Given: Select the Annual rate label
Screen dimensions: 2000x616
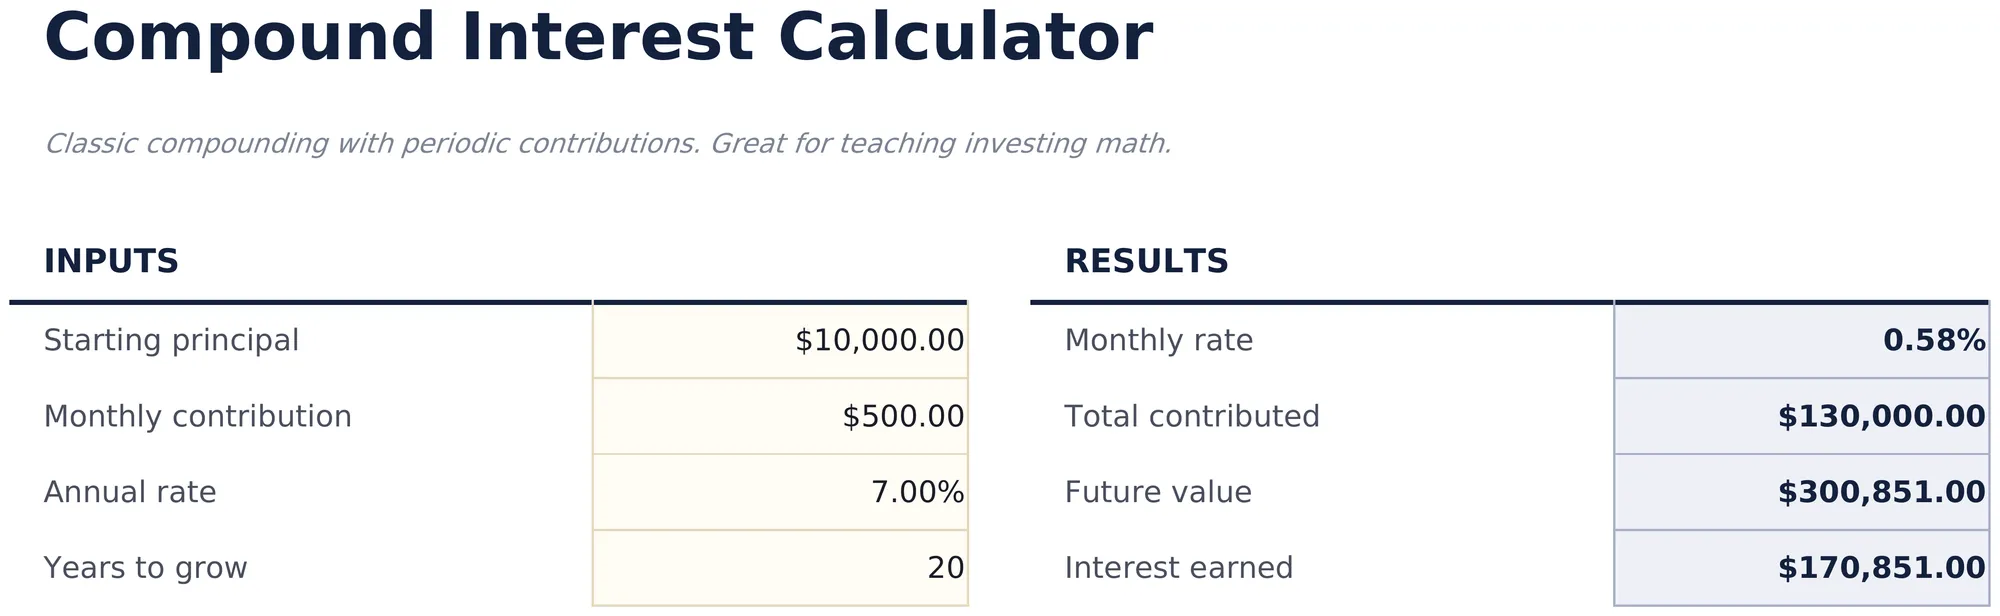Looking at the screenshot, I should (x=130, y=492).
